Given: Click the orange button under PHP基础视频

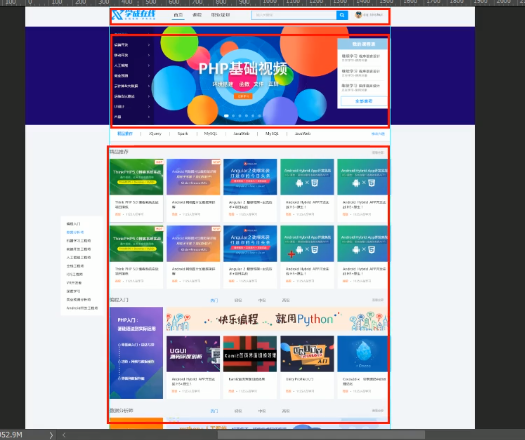Looking at the screenshot, I should tap(243, 96).
